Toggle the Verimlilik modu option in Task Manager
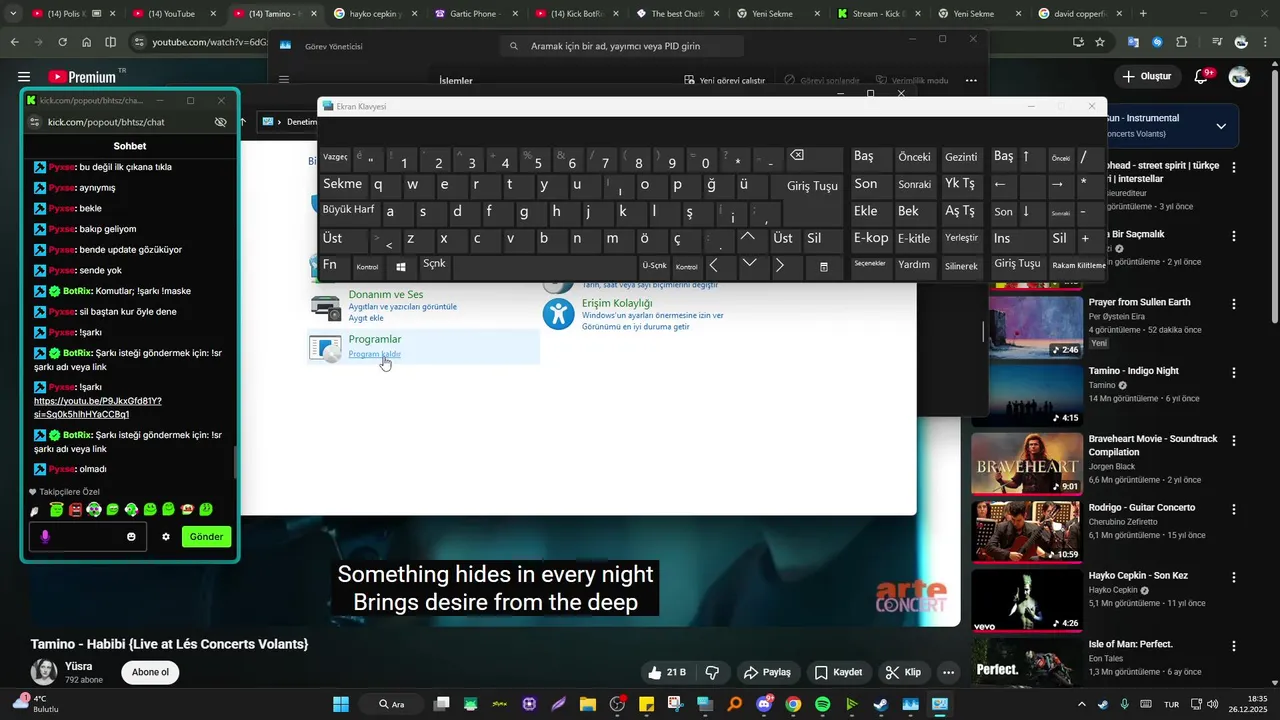 (912, 80)
